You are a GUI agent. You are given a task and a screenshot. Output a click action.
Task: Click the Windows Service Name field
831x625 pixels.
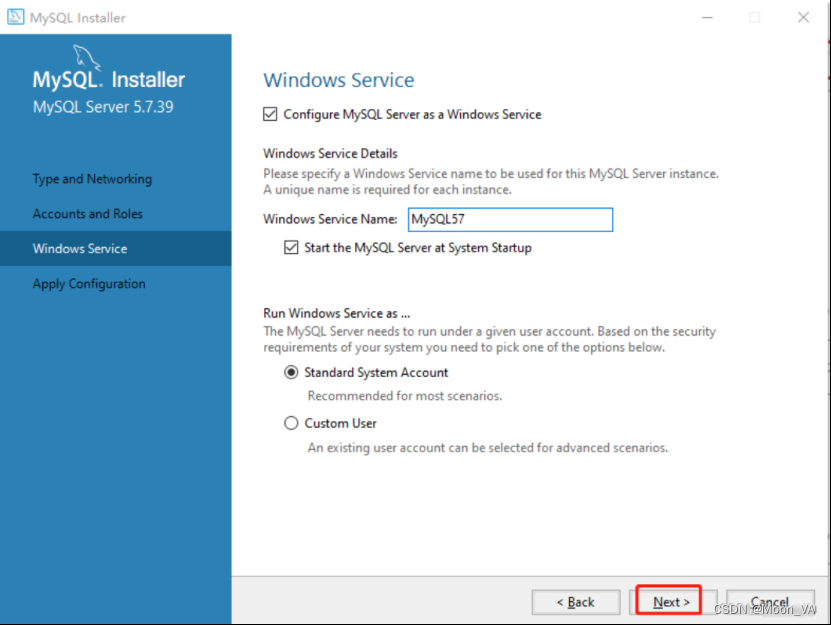point(510,219)
